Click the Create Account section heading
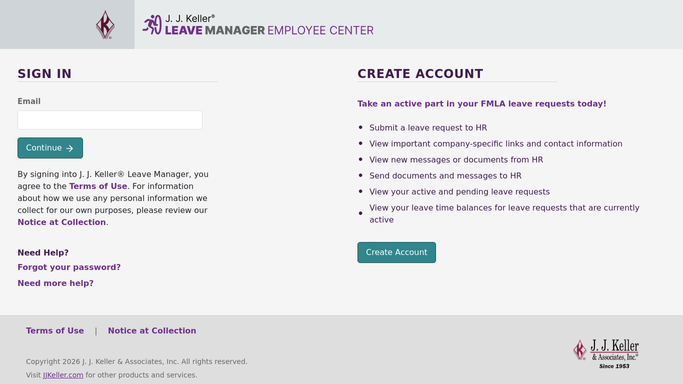 tap(420, 74)
